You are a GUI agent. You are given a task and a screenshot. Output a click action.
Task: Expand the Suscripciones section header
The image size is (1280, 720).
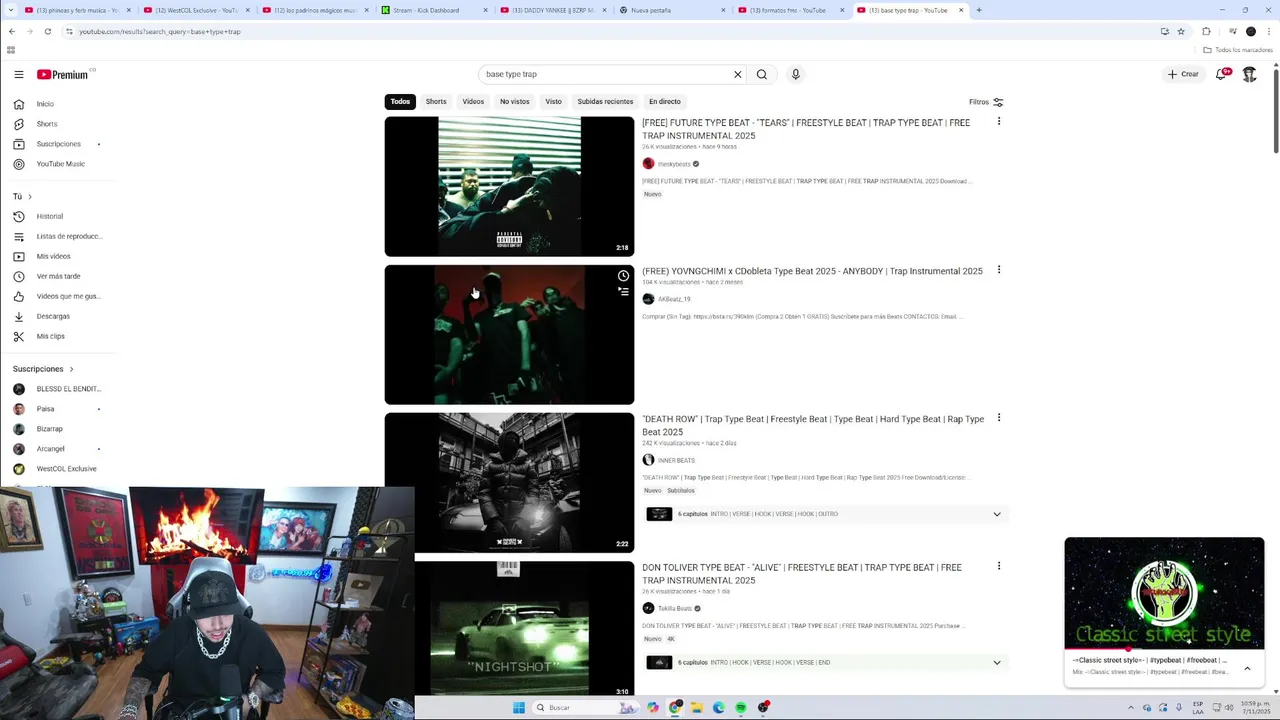(43, 369)
